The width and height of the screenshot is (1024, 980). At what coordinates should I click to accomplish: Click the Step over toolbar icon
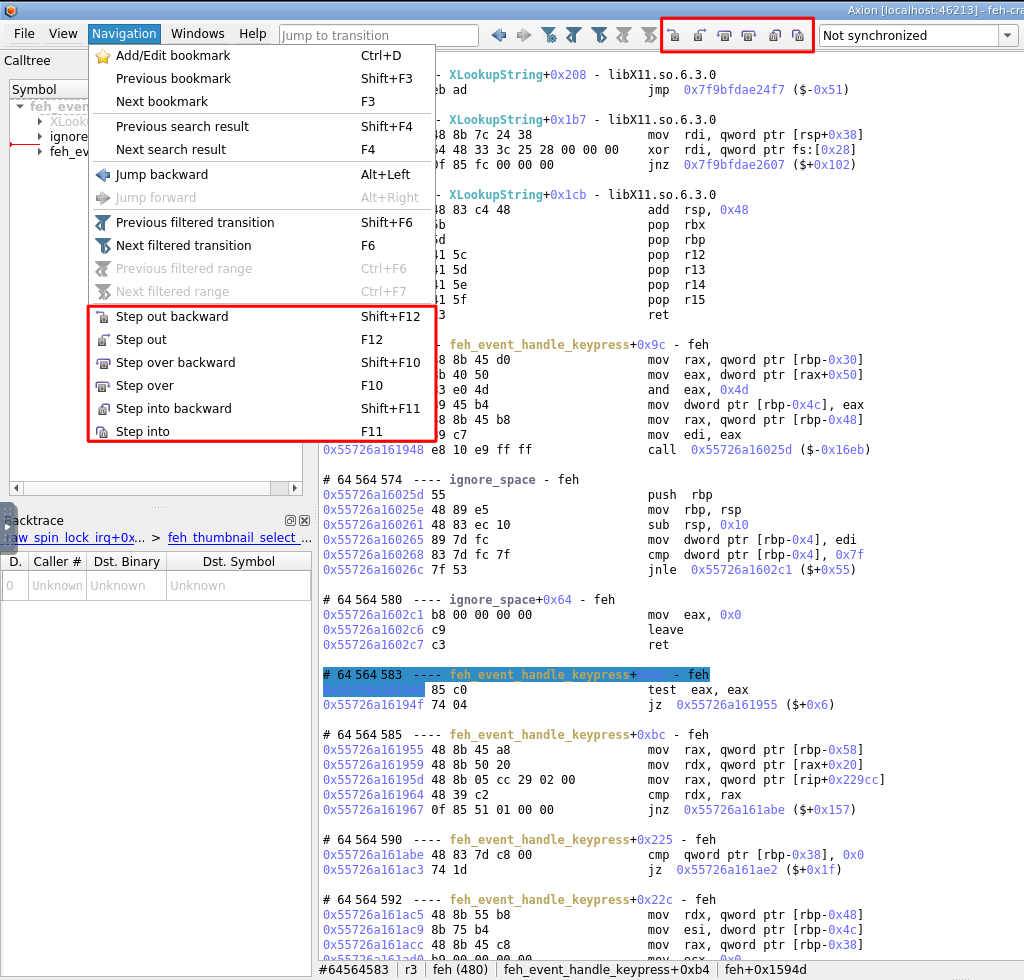click(748, 34)
